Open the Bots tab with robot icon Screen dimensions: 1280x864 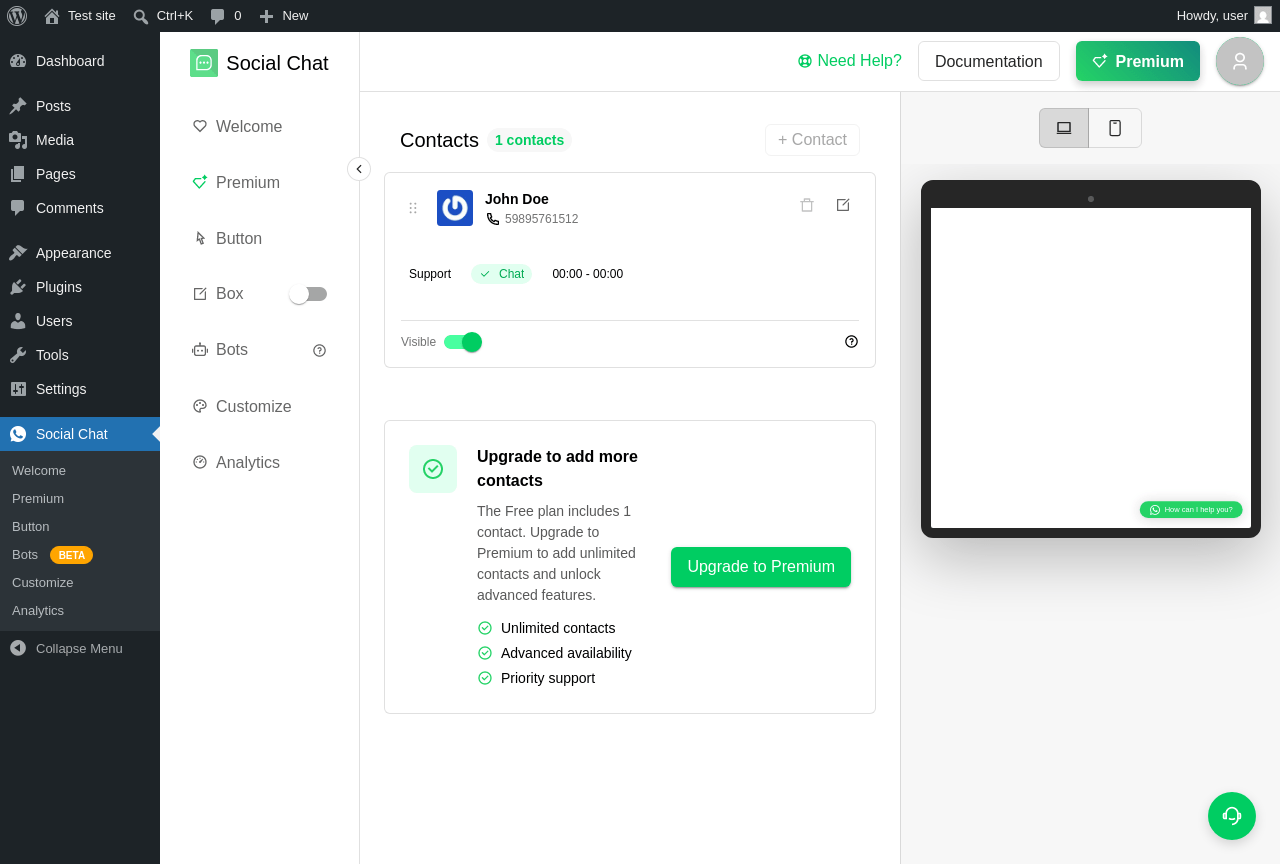click(221, 350)
